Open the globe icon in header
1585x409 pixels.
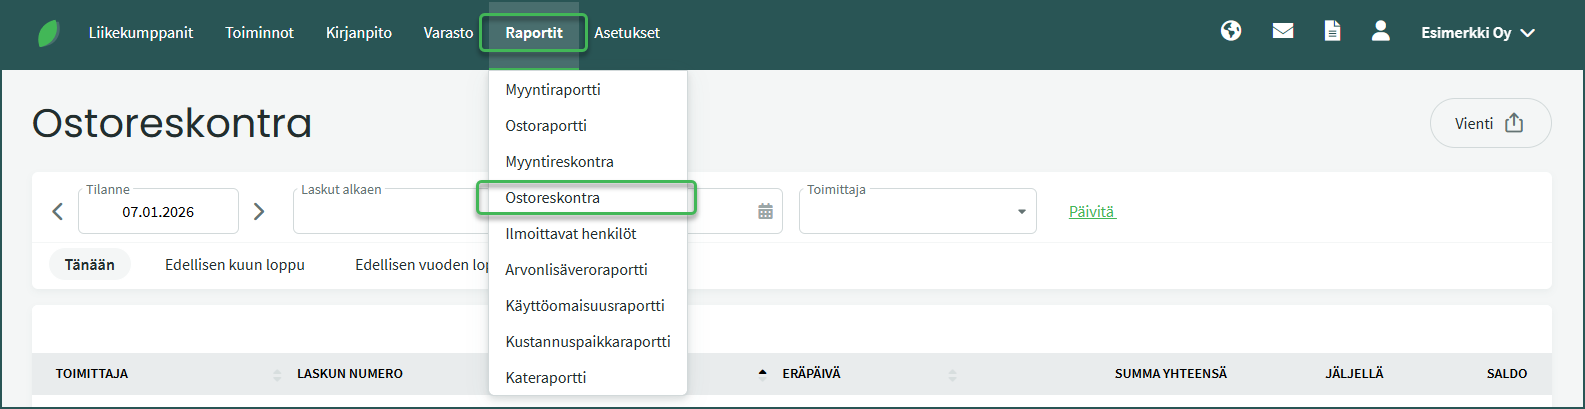(x=1231, y=32)
